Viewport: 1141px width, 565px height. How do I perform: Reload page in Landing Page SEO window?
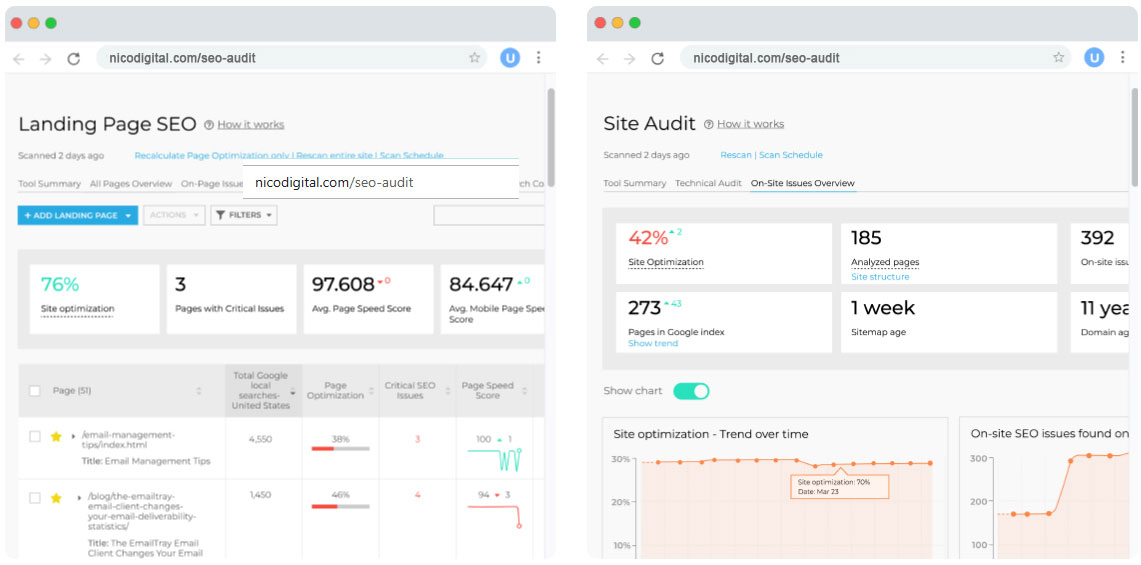(73, 59)
